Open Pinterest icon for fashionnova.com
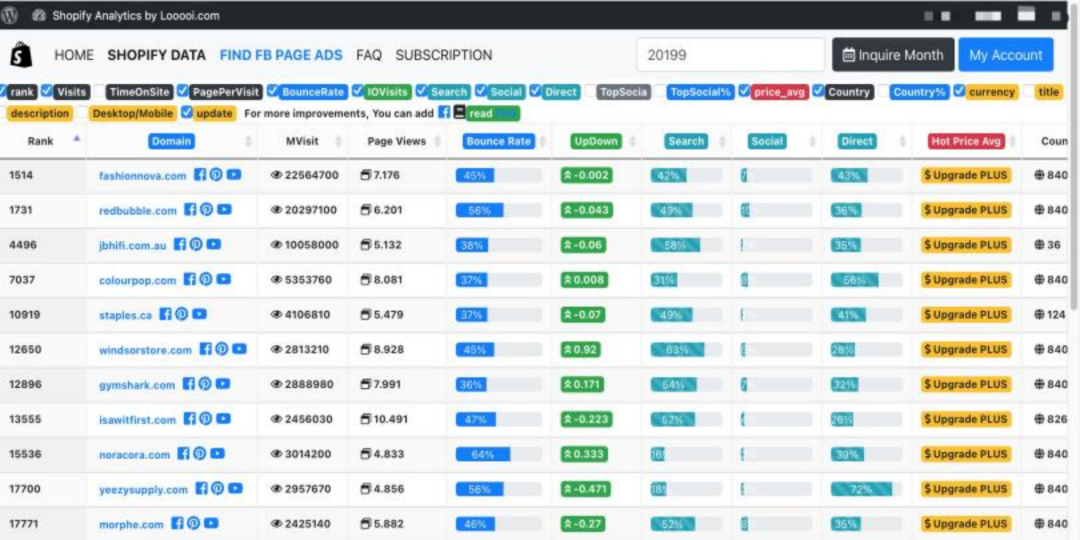The image size is (1080, 540). (216, 175)
